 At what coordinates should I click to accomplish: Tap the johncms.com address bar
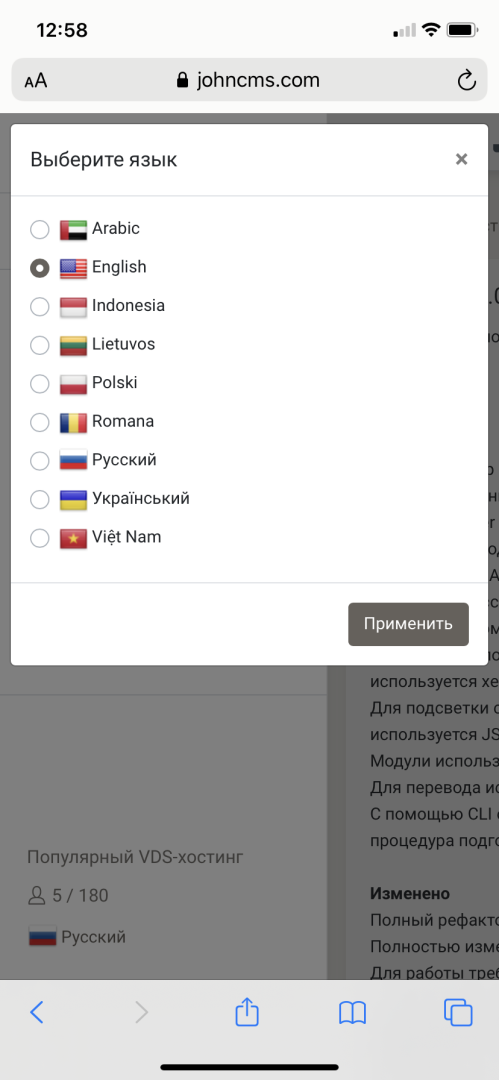pyautogui.click(x=250, y=81)
